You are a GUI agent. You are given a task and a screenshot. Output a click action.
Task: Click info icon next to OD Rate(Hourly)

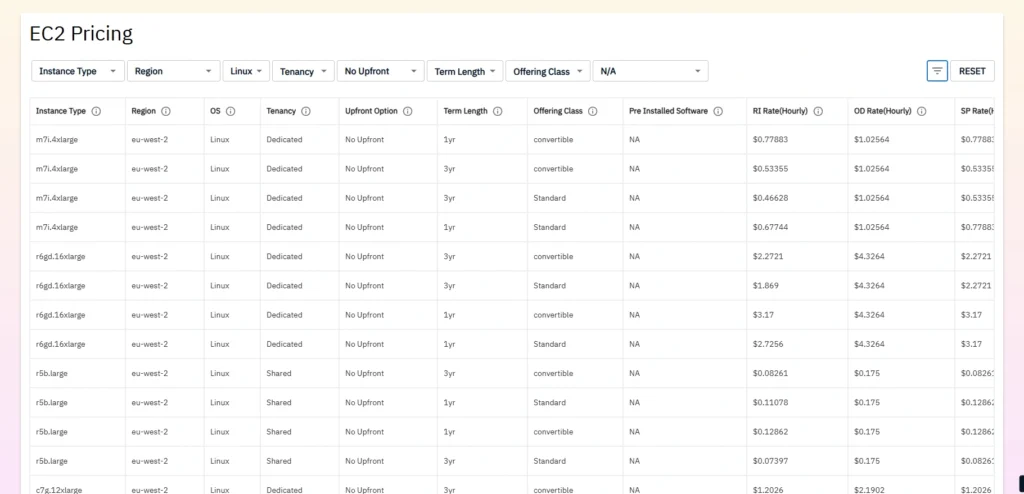click(921, 111)
